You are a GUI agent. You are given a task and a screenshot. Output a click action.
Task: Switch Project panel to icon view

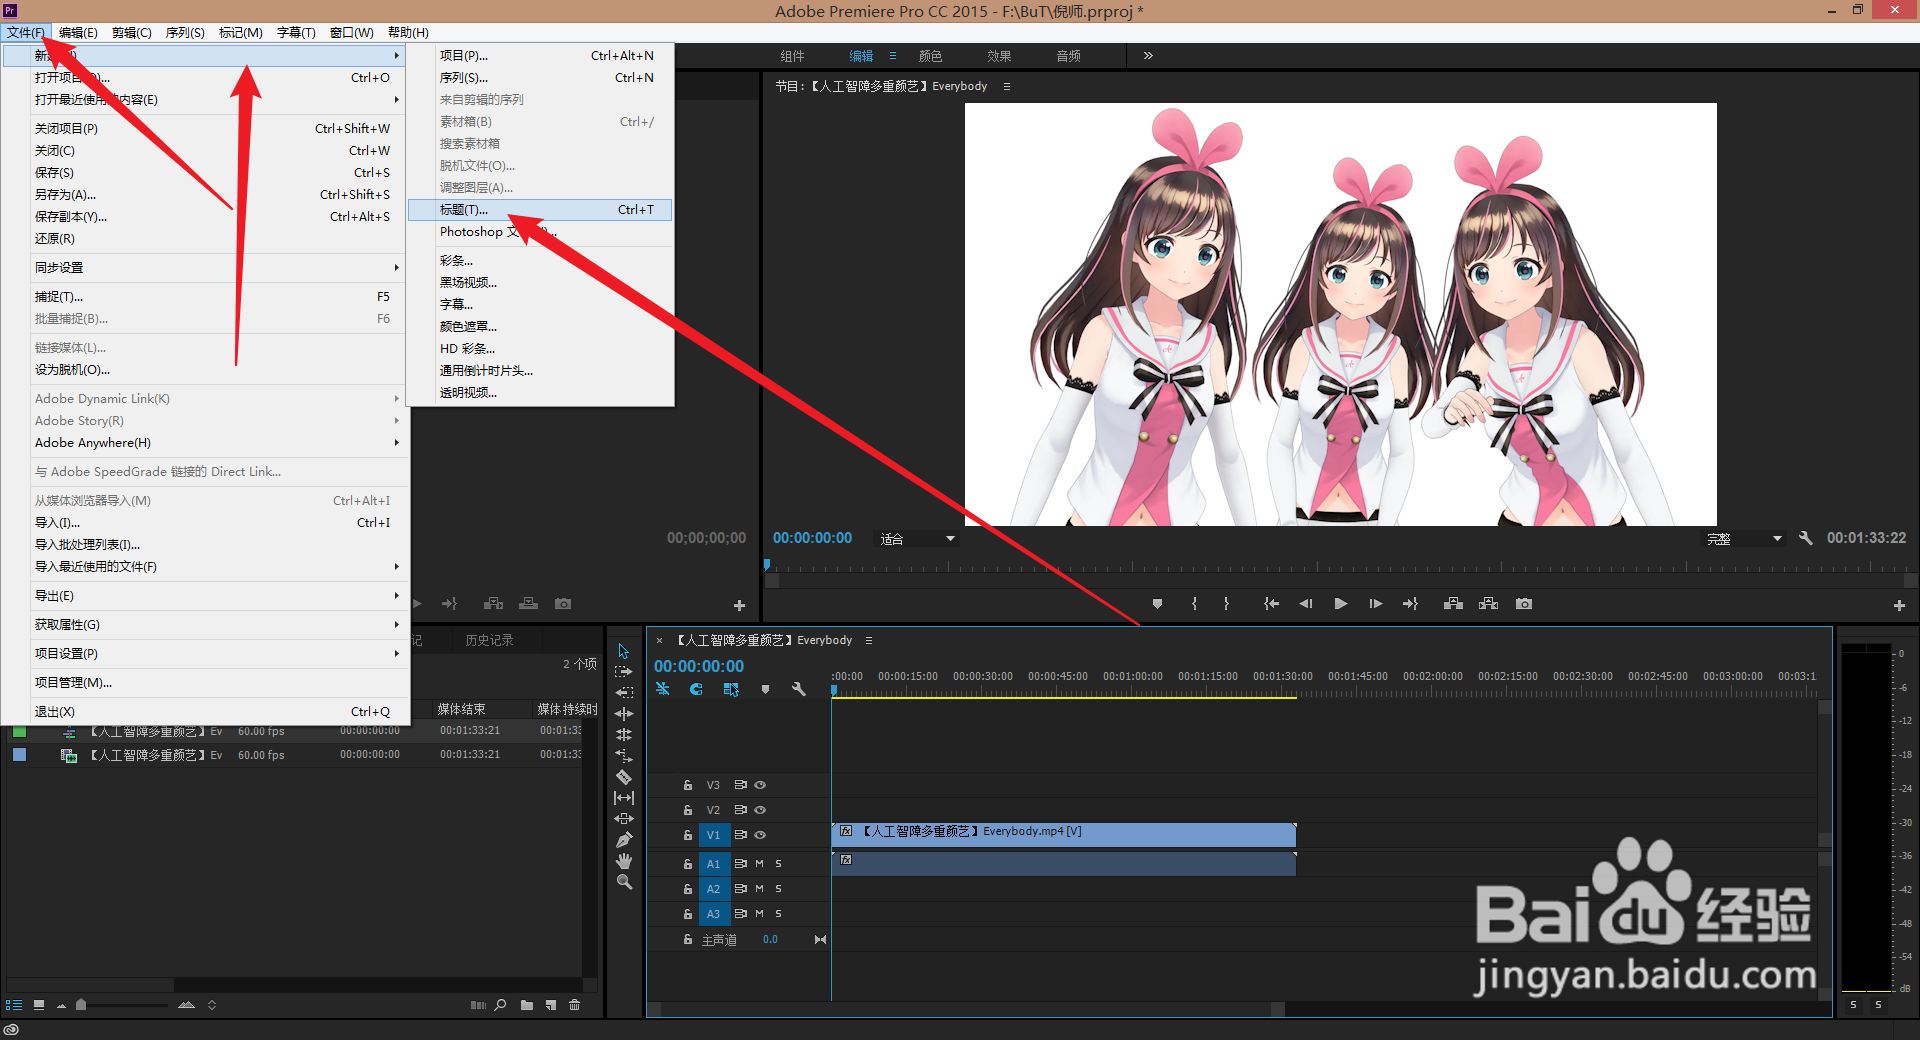[x=39, y=1005]
